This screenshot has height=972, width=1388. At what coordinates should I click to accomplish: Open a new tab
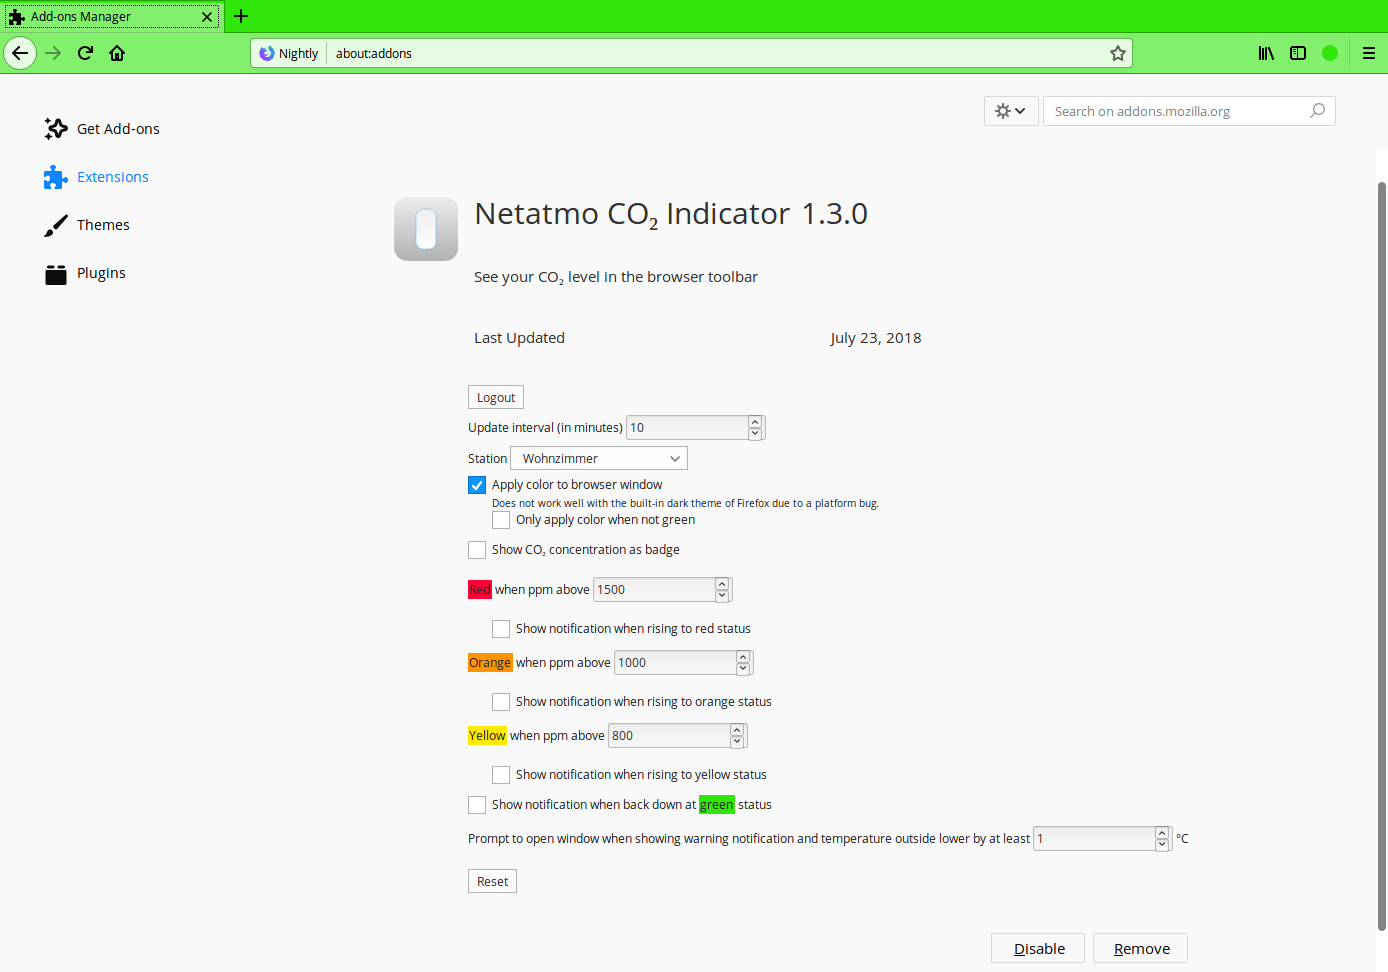241,16
